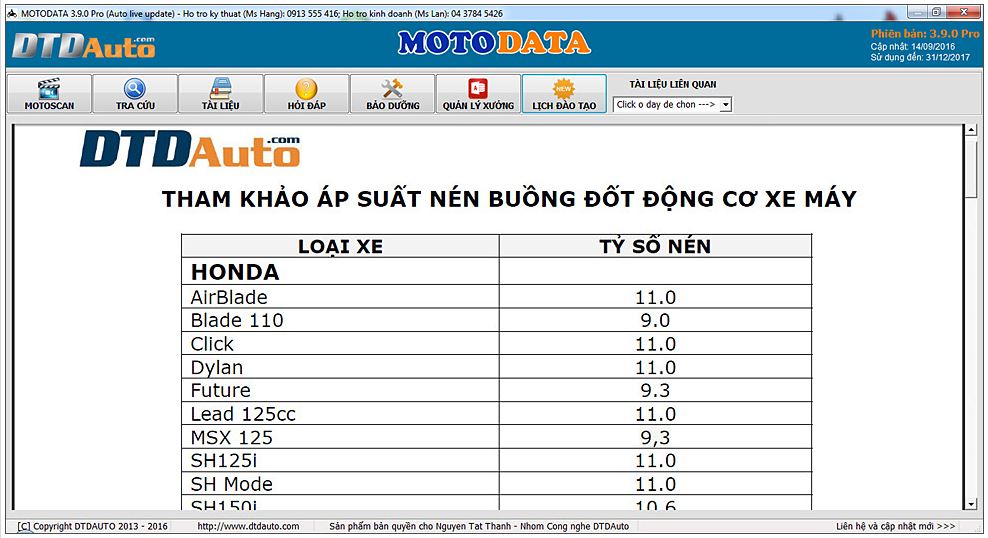Click the MOTODATA title logo
The width and height of the screenshot is (988, 538).
[x=494, y=42]
